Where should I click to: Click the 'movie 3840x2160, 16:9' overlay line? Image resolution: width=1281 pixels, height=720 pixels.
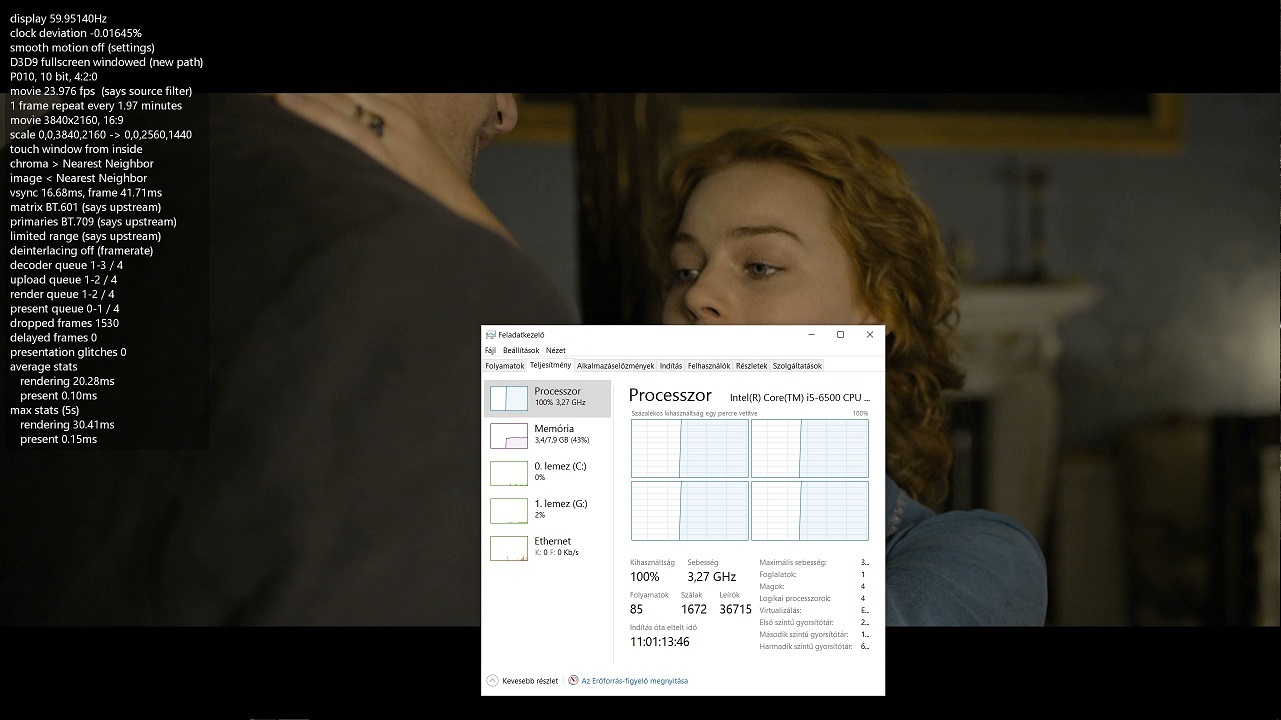[x=67, y=120]
